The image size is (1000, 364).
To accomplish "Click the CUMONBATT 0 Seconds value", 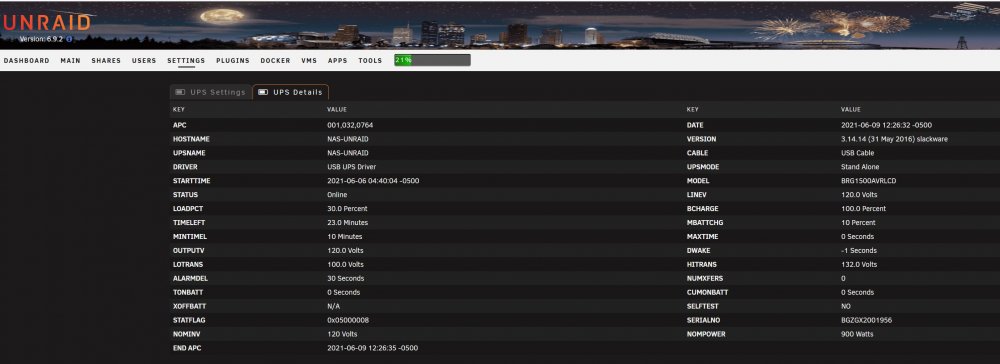I will pyautogui.click(x=858, y=293).
